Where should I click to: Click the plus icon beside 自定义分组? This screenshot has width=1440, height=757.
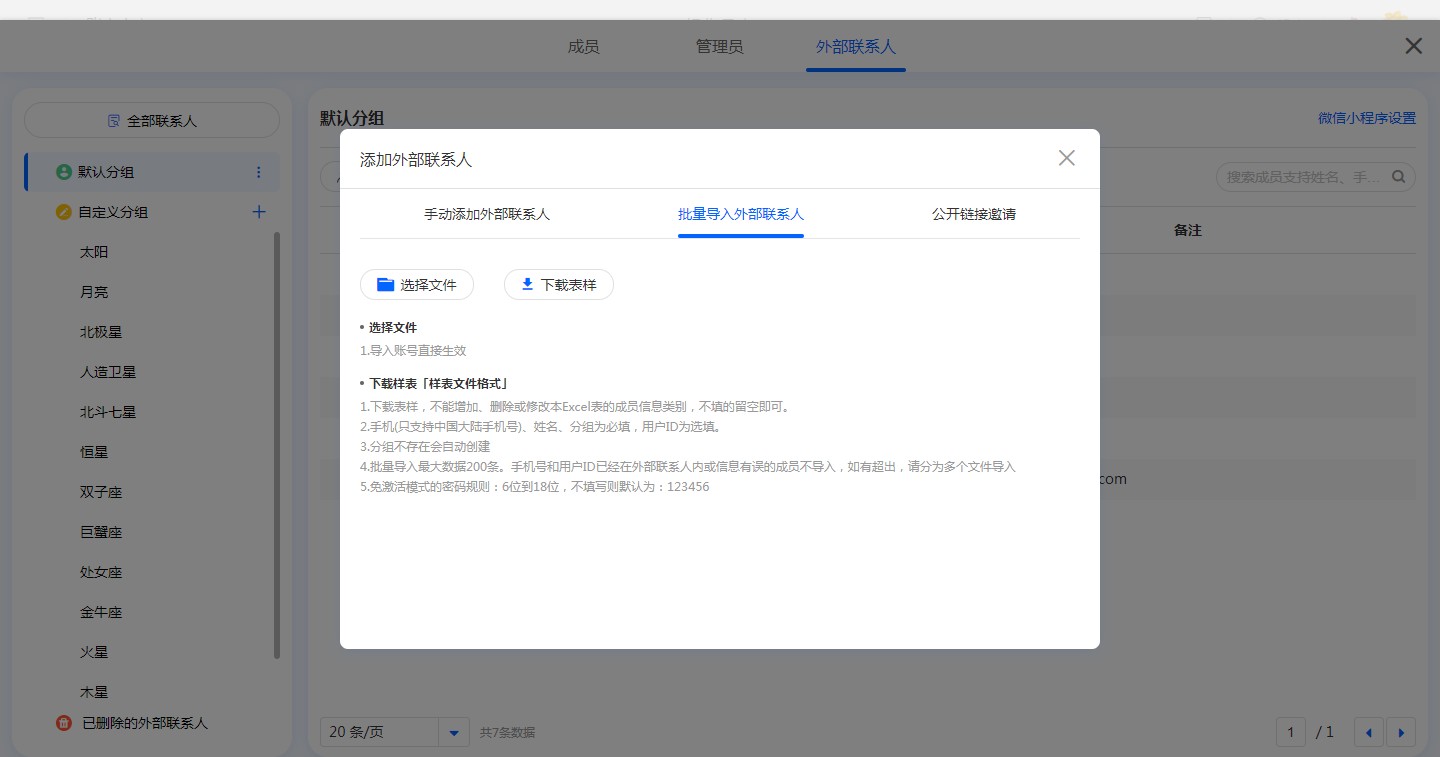259,212
